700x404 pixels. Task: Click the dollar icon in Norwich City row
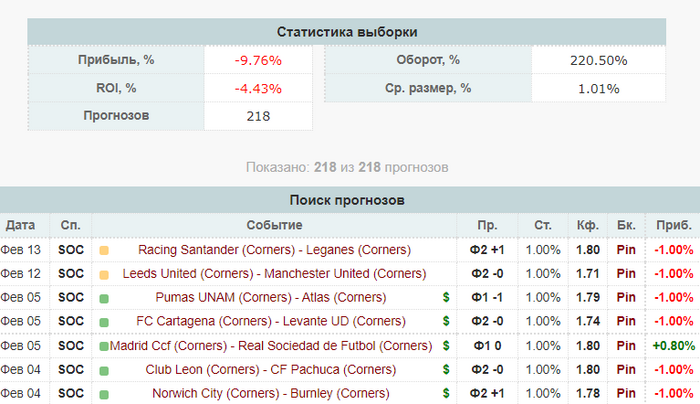(446, 393)
